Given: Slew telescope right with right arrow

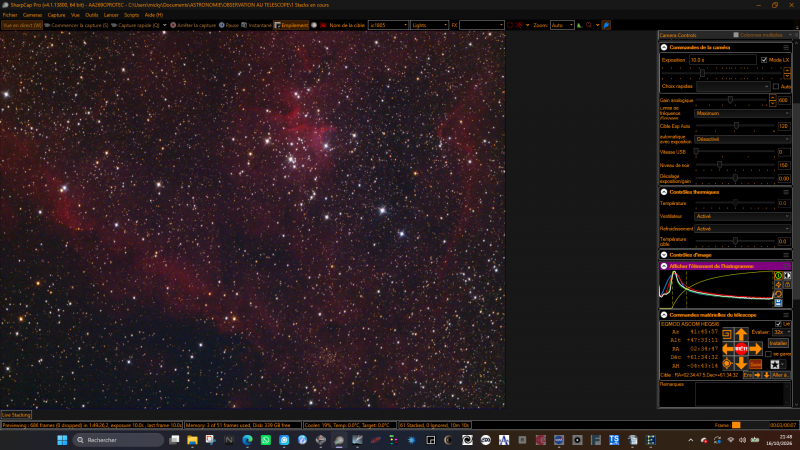Looking at the screenshot, I should tap(756, 348).
